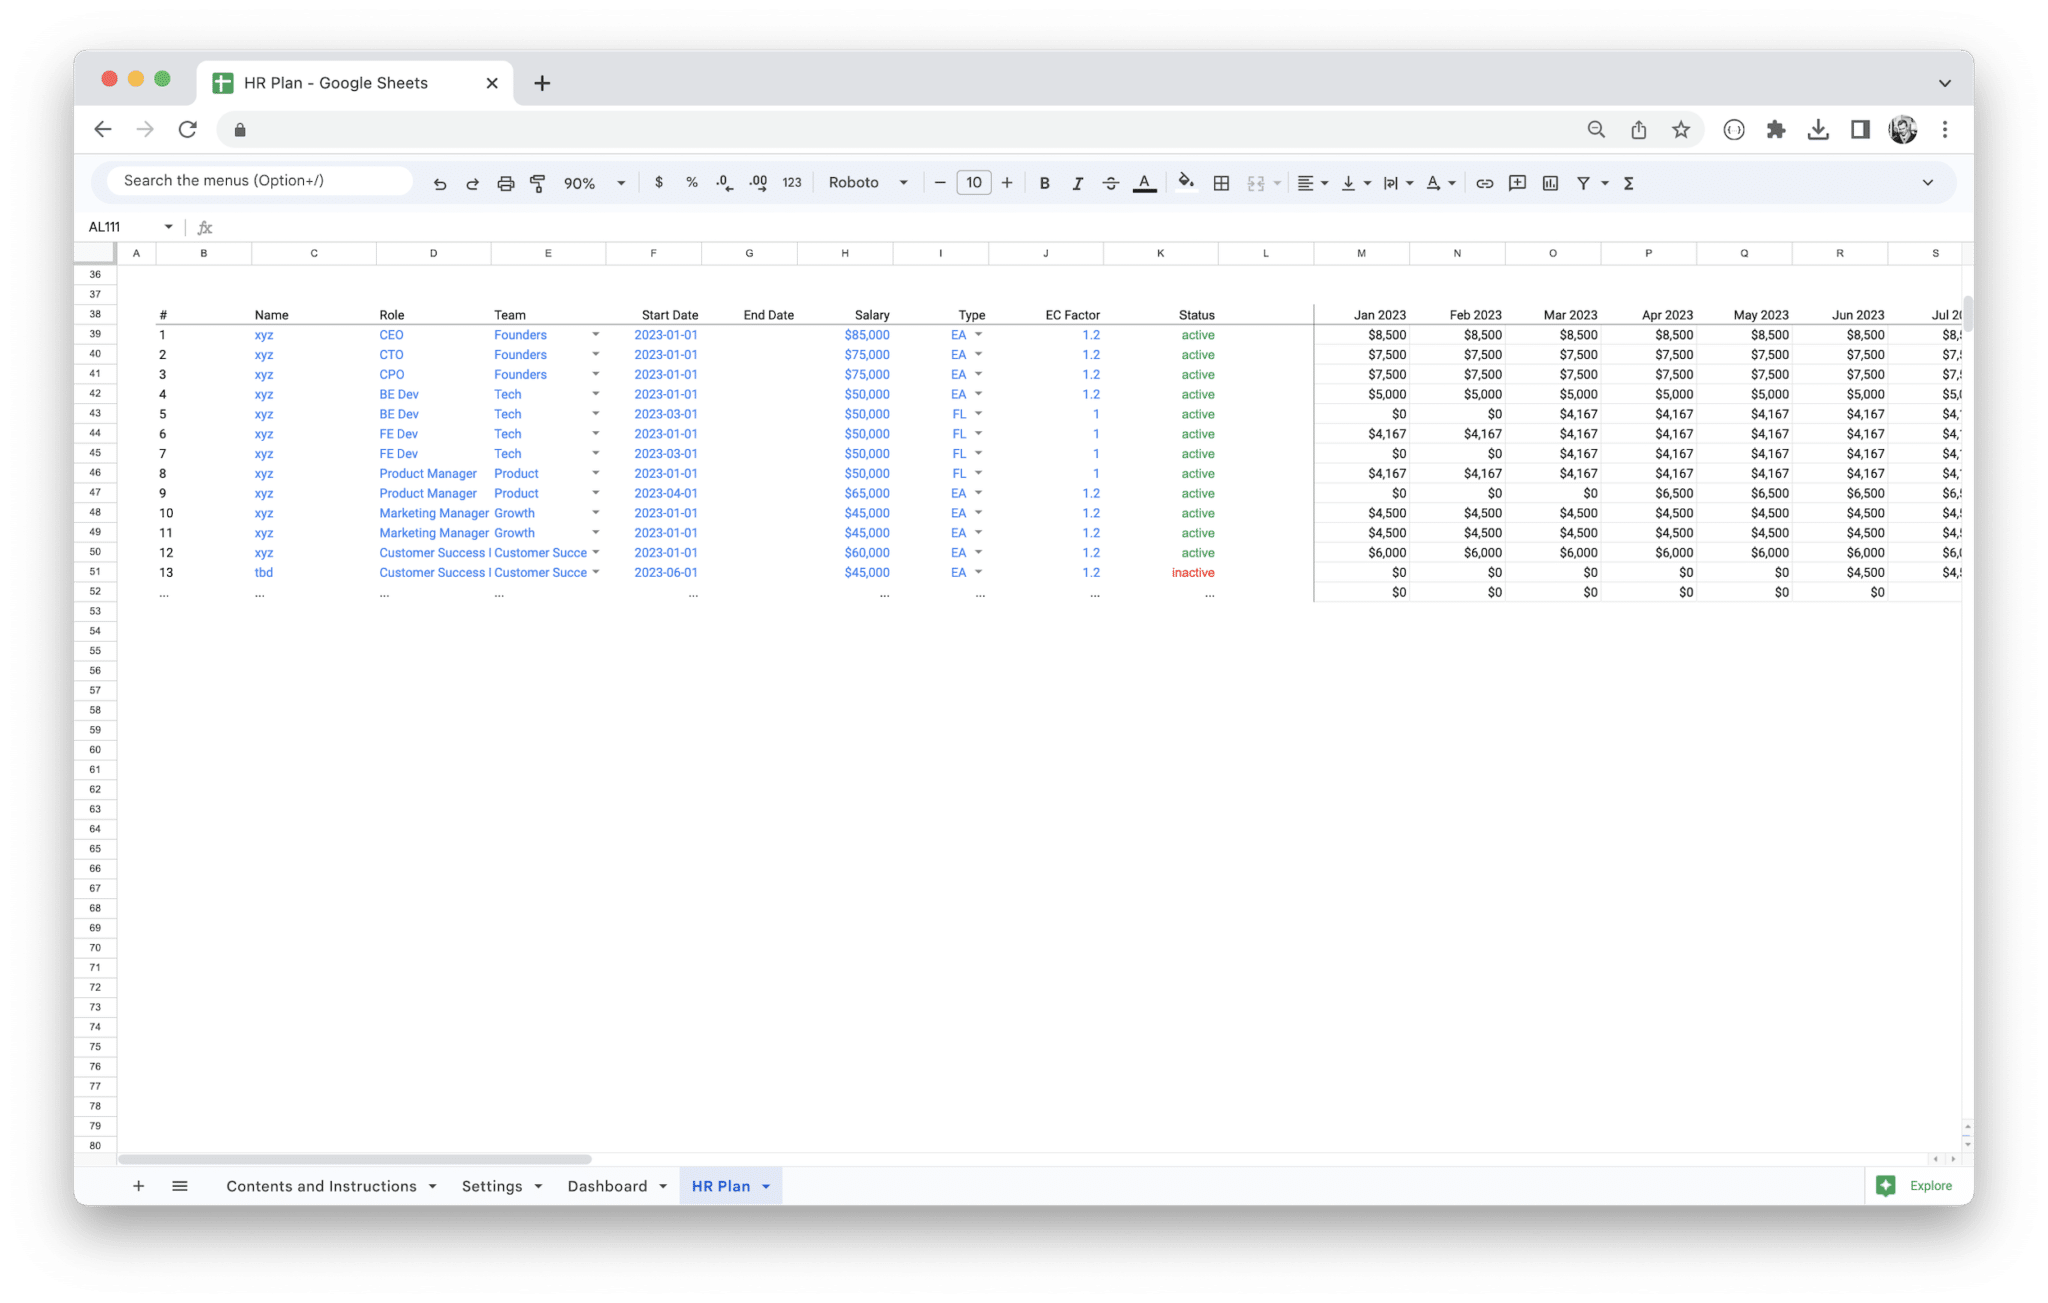Insert a link using the toolbar icon

[x=1484, y=182]
